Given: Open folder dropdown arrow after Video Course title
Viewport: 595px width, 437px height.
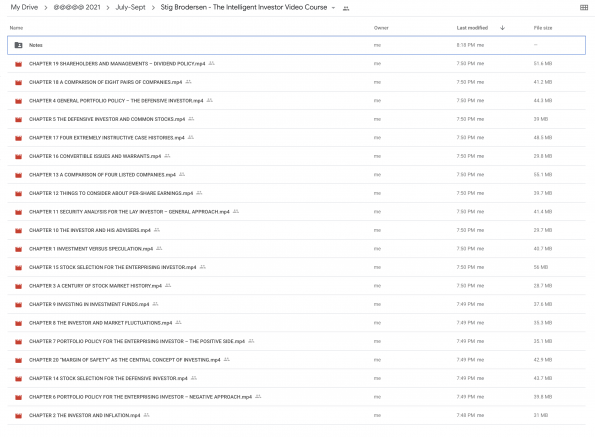Looking at the screenshot, I should pyautogui.click(x=333, y=8).
